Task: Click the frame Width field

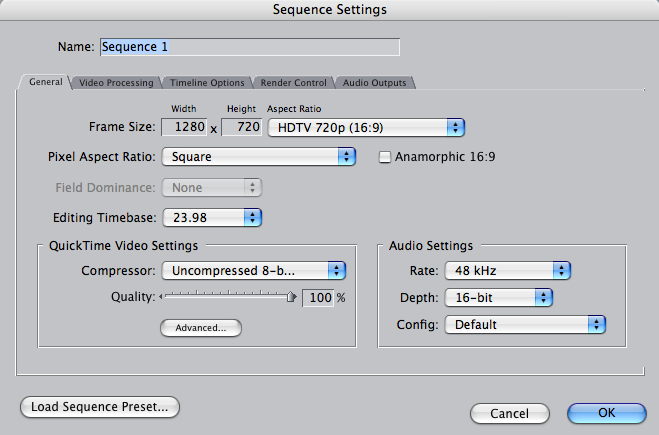Action: pos(183,127)
